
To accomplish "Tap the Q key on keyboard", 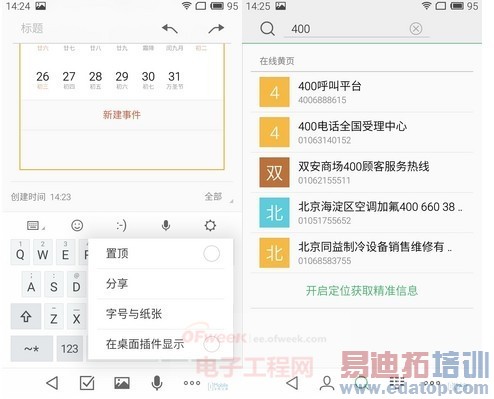I will click(20, 252).
